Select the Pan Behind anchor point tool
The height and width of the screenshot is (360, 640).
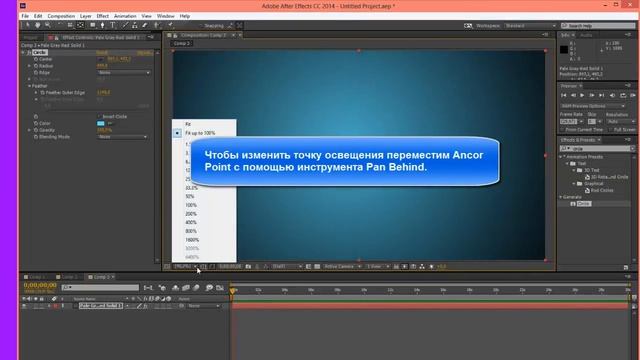pos(80,25)
